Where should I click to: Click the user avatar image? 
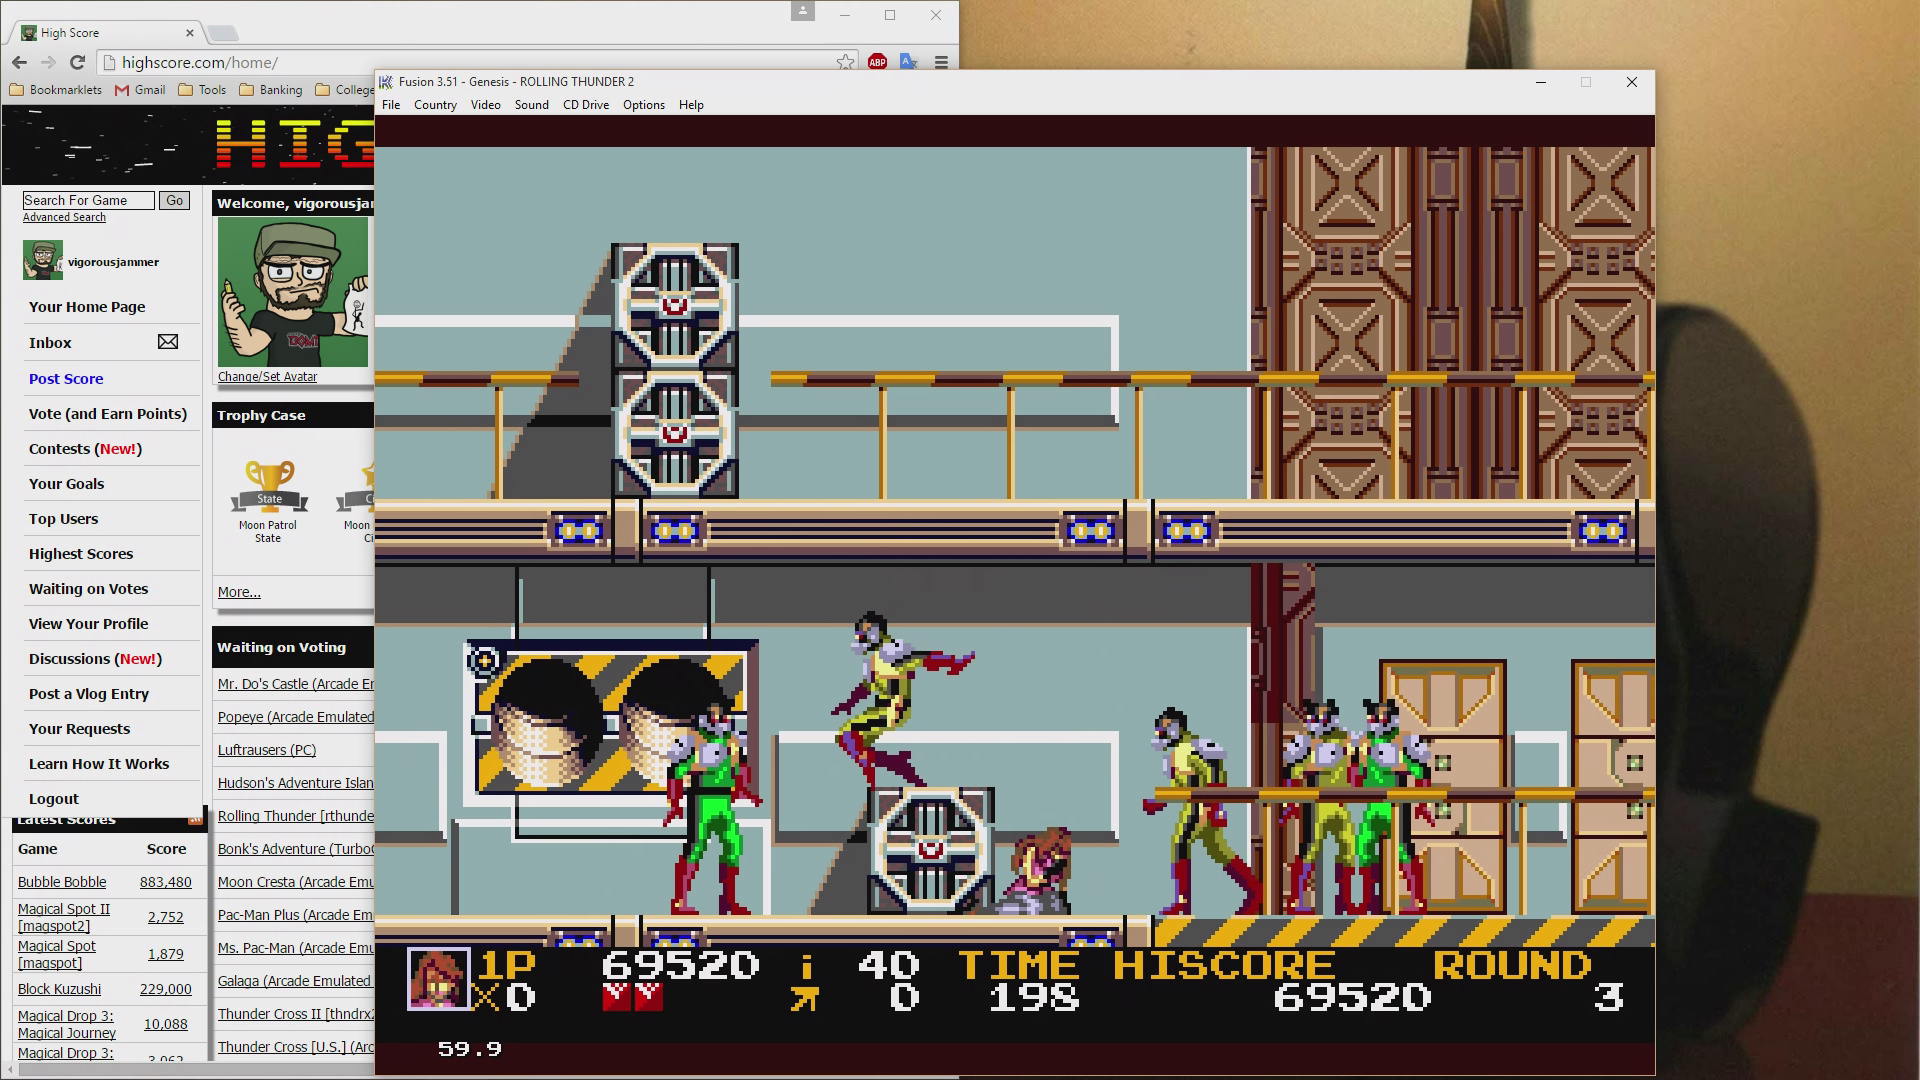tap(293, 292)
